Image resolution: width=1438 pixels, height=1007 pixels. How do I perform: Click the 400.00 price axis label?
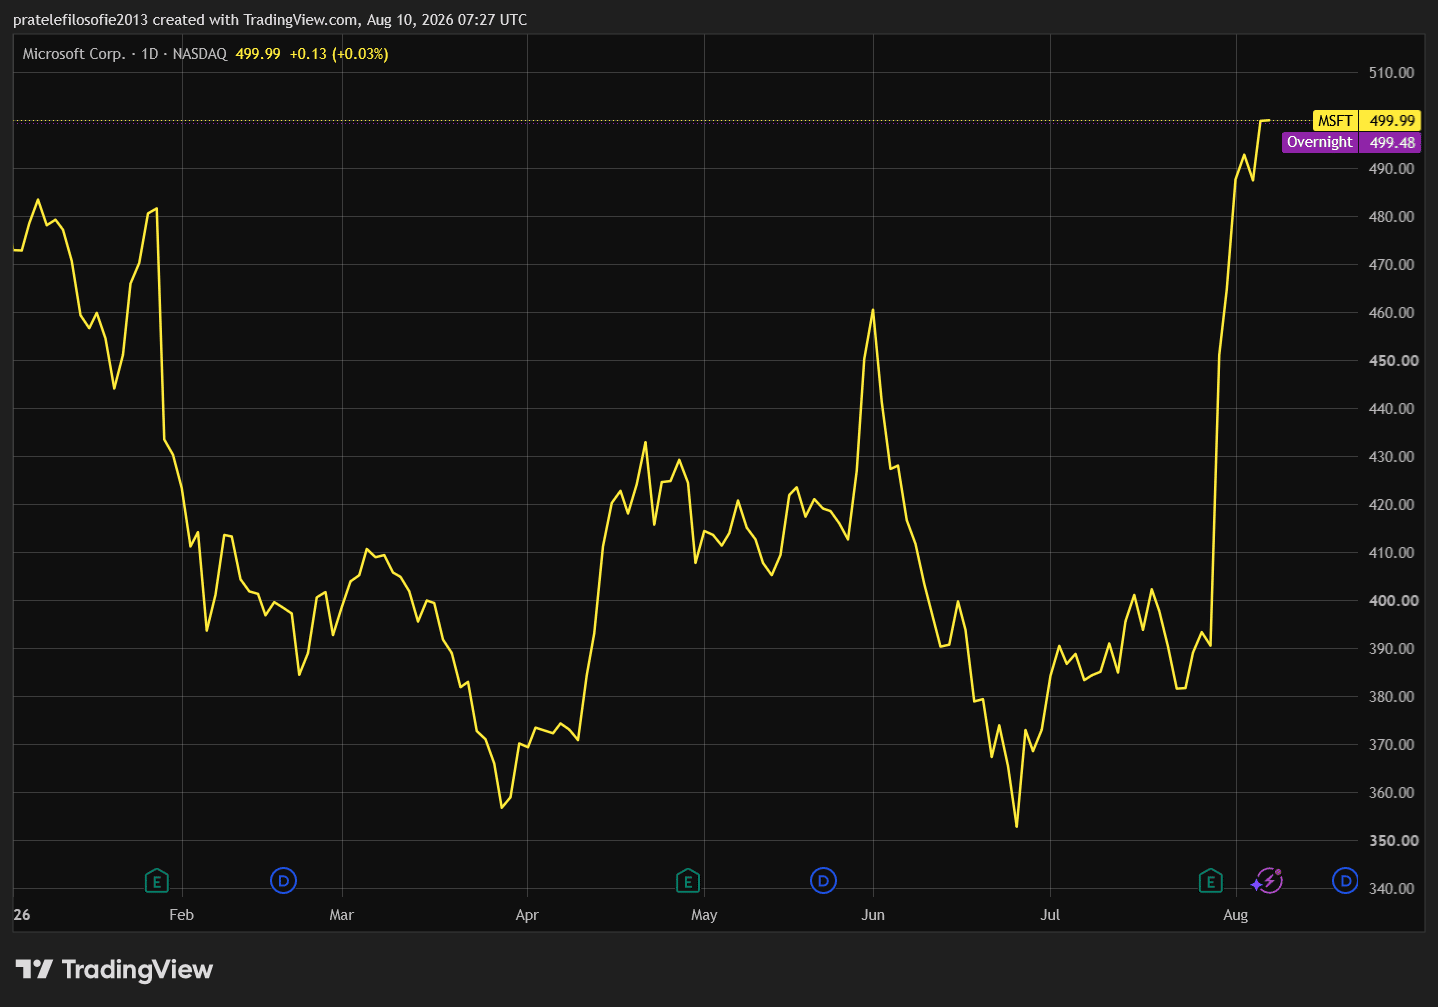1394,600
